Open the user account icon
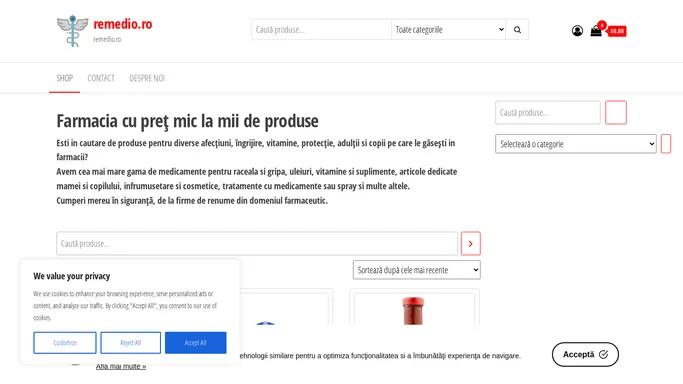This screenshot has height=384, width=683. click(x=577, y=31)
